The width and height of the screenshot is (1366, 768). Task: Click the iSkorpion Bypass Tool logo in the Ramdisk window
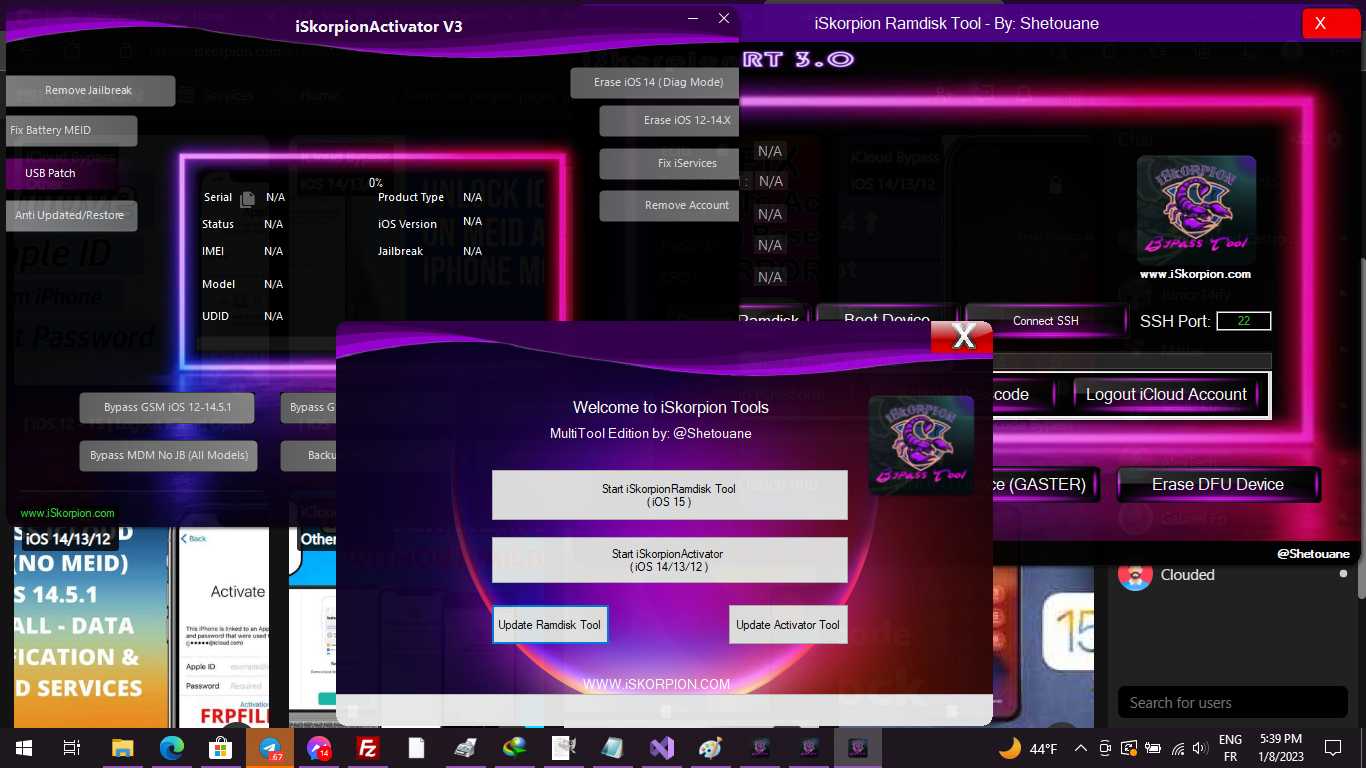click(x=1196, y=210)
